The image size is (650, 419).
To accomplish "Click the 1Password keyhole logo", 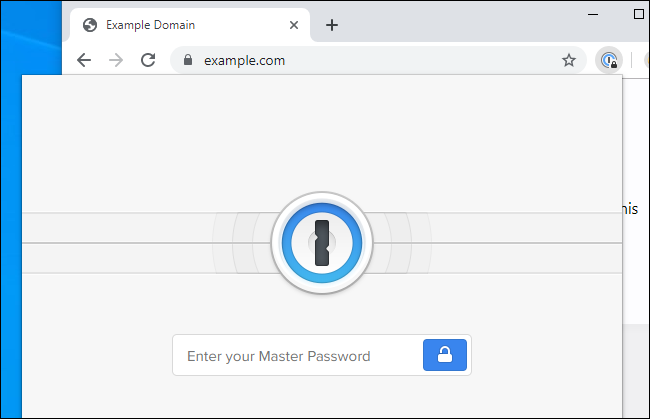I will 322,243.
